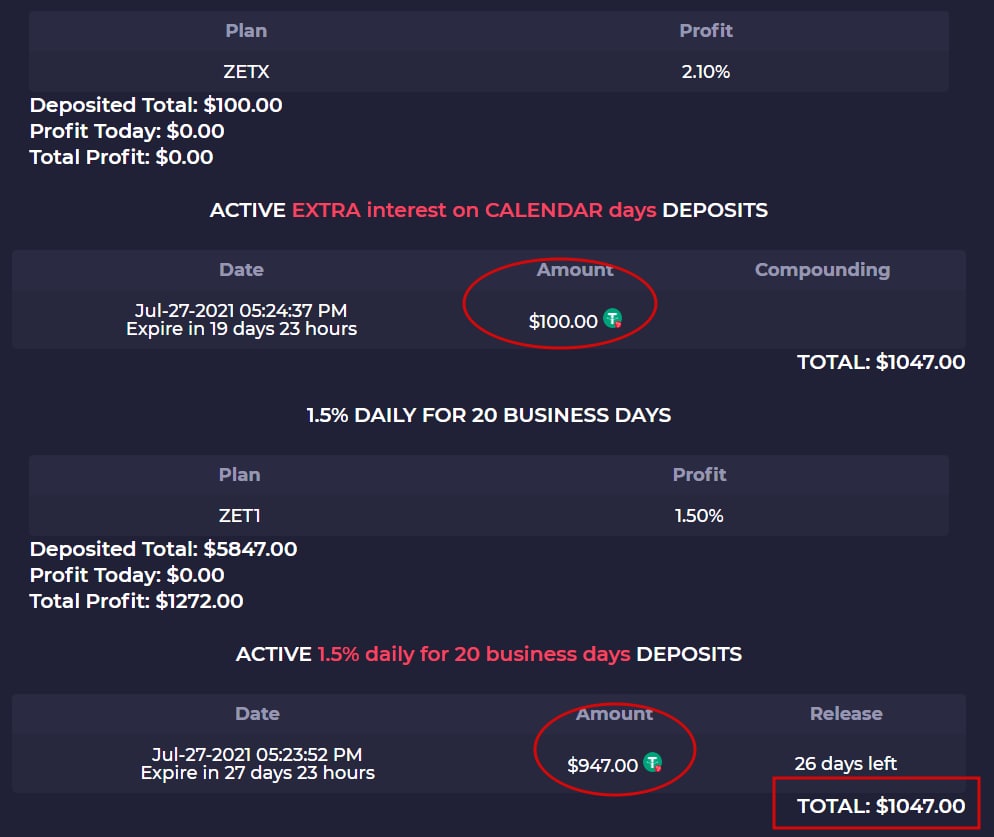This screenshot has height=837, width=994.
Task: Click the Compounding column header
Action: click(822, 269)
